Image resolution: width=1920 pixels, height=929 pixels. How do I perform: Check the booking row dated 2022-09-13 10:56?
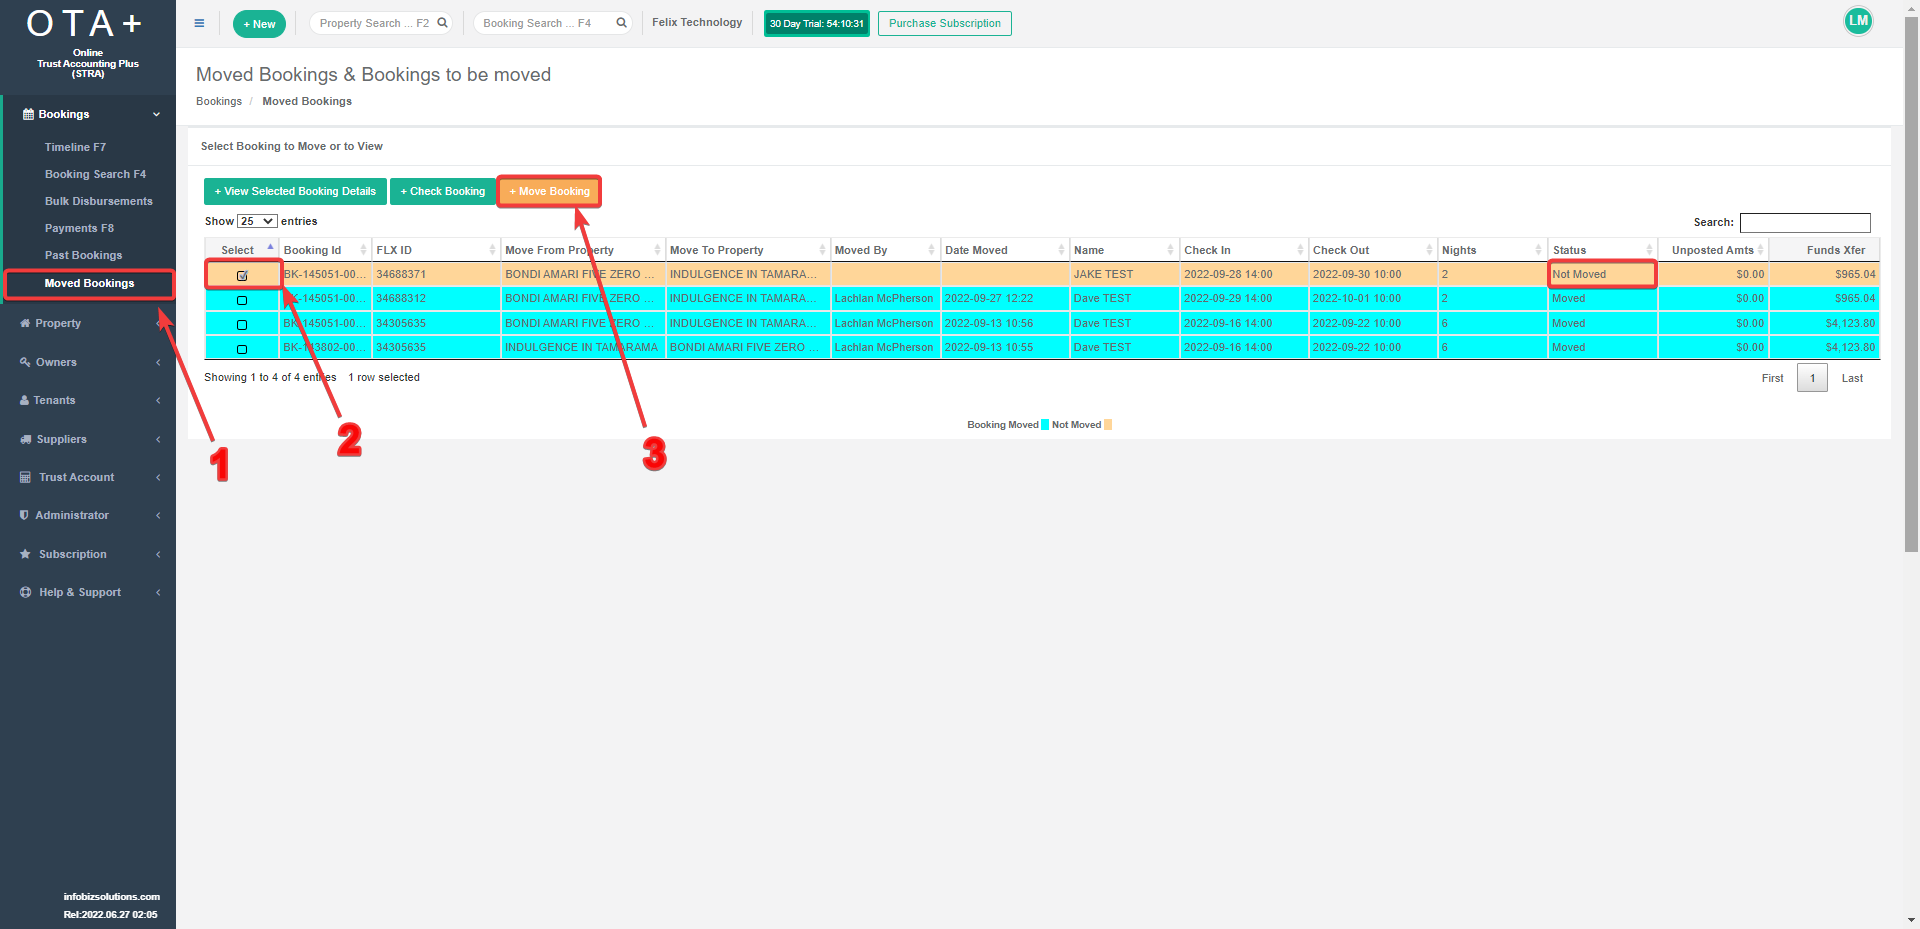coord(242,325)
